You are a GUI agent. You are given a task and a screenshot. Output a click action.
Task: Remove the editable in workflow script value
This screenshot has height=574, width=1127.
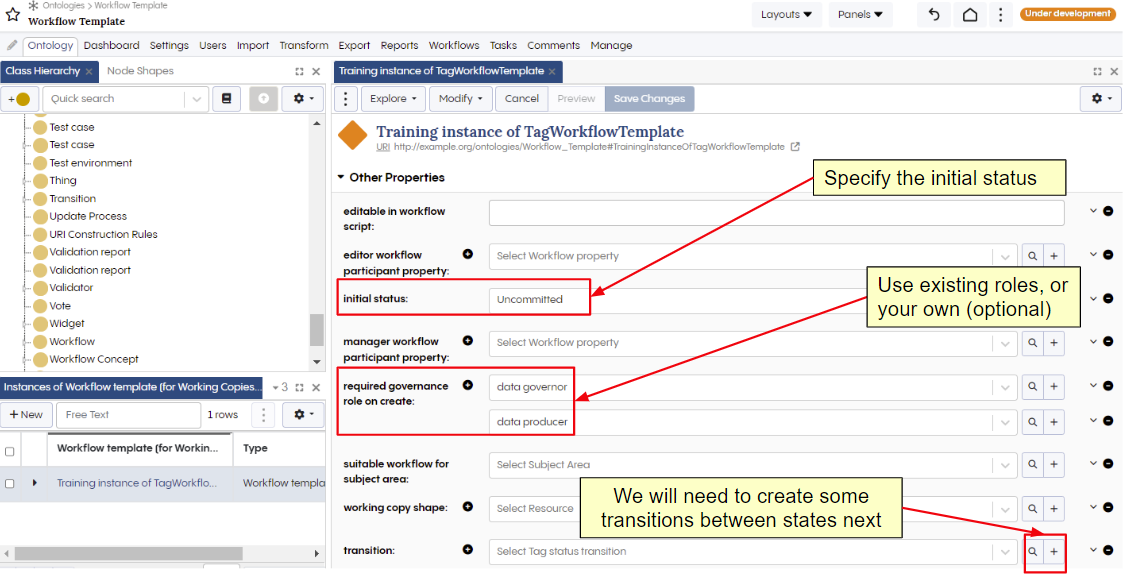[1108, 211]
